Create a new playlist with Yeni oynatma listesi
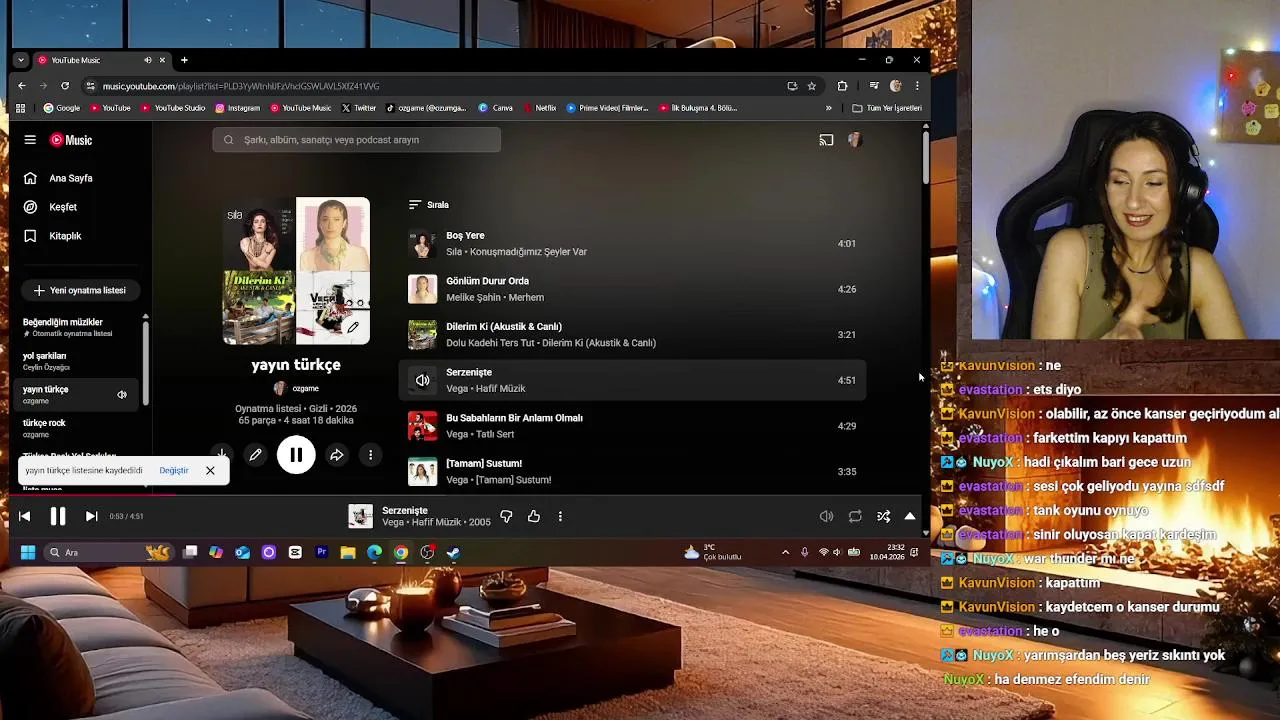 click(x=80, y=290)
